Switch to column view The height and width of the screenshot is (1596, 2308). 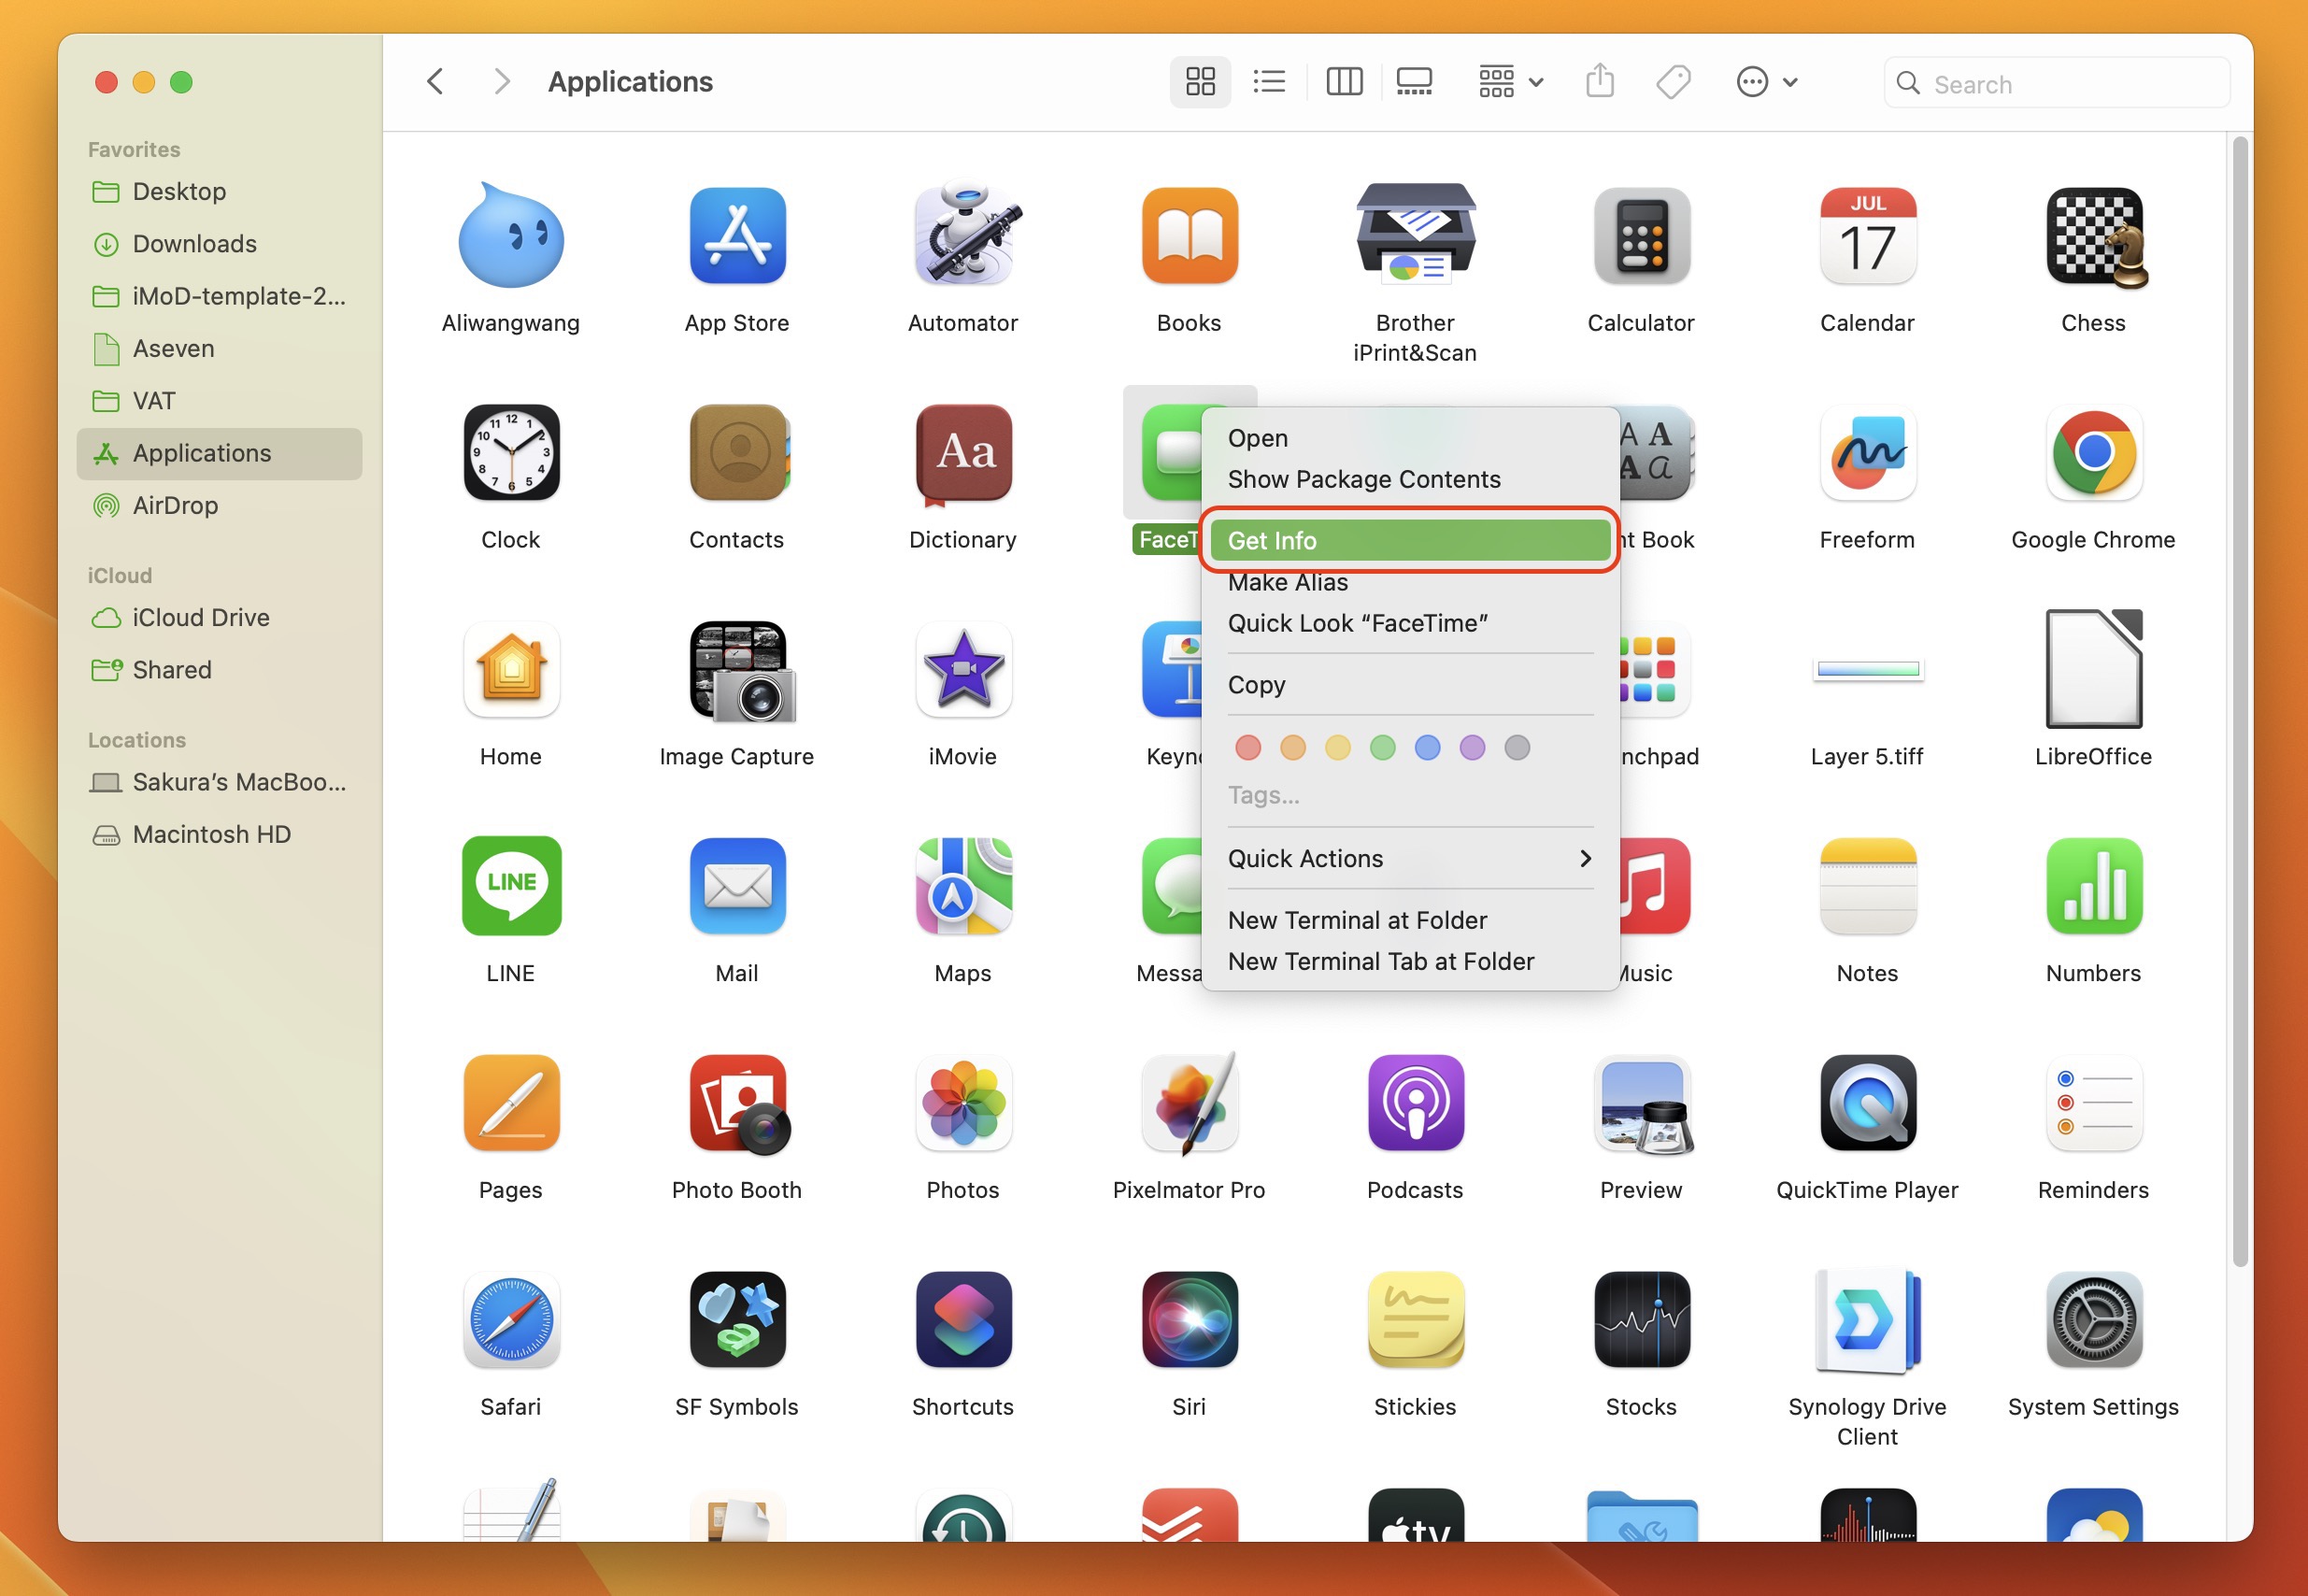(x=1343, y=82)
